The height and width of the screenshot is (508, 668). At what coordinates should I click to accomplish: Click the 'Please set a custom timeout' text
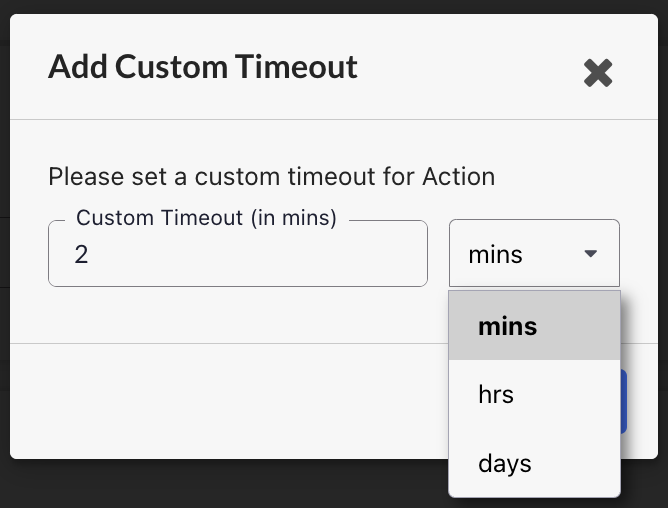click(271, 177)
